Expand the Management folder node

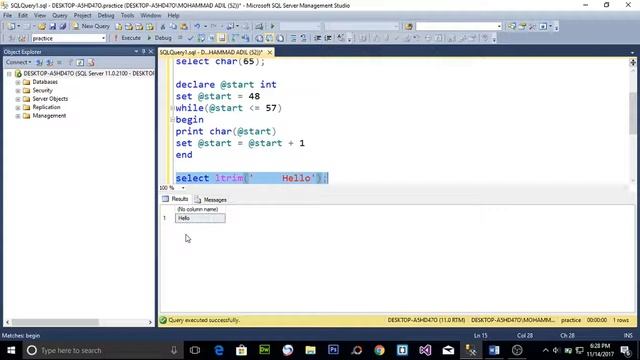pyautogui.click(x=18, y=116)
